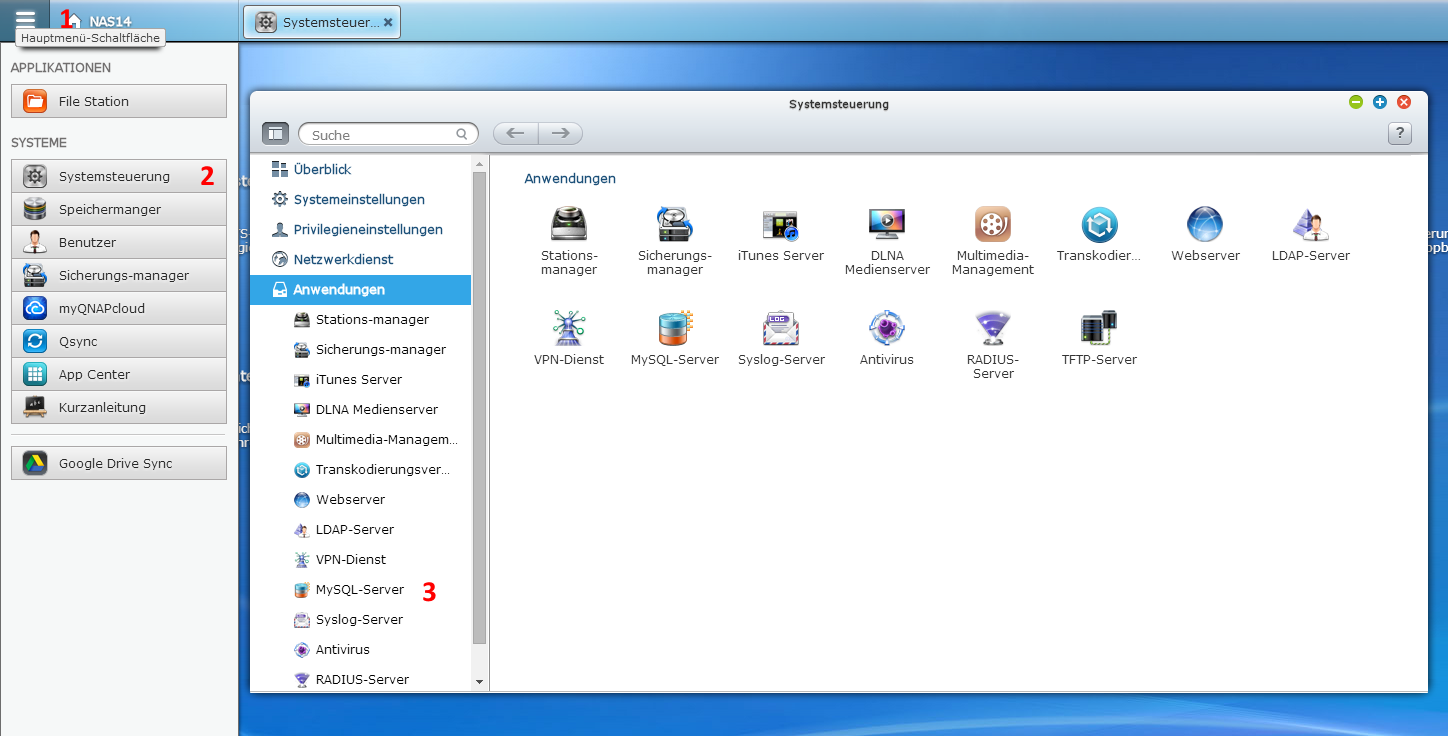This screenshot has height=736, width=1448.
Task: Select iTunes Server in sidebar tree
Action: point(360,380)
